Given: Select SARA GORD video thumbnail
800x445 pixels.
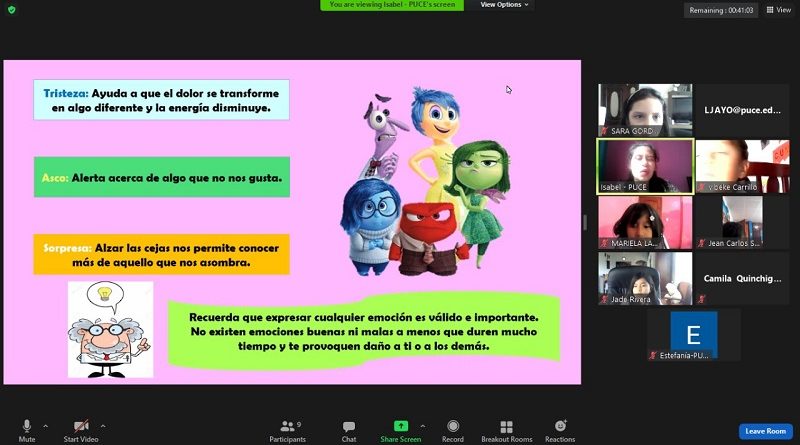Looking at the screenshot, I should point(645,110).
